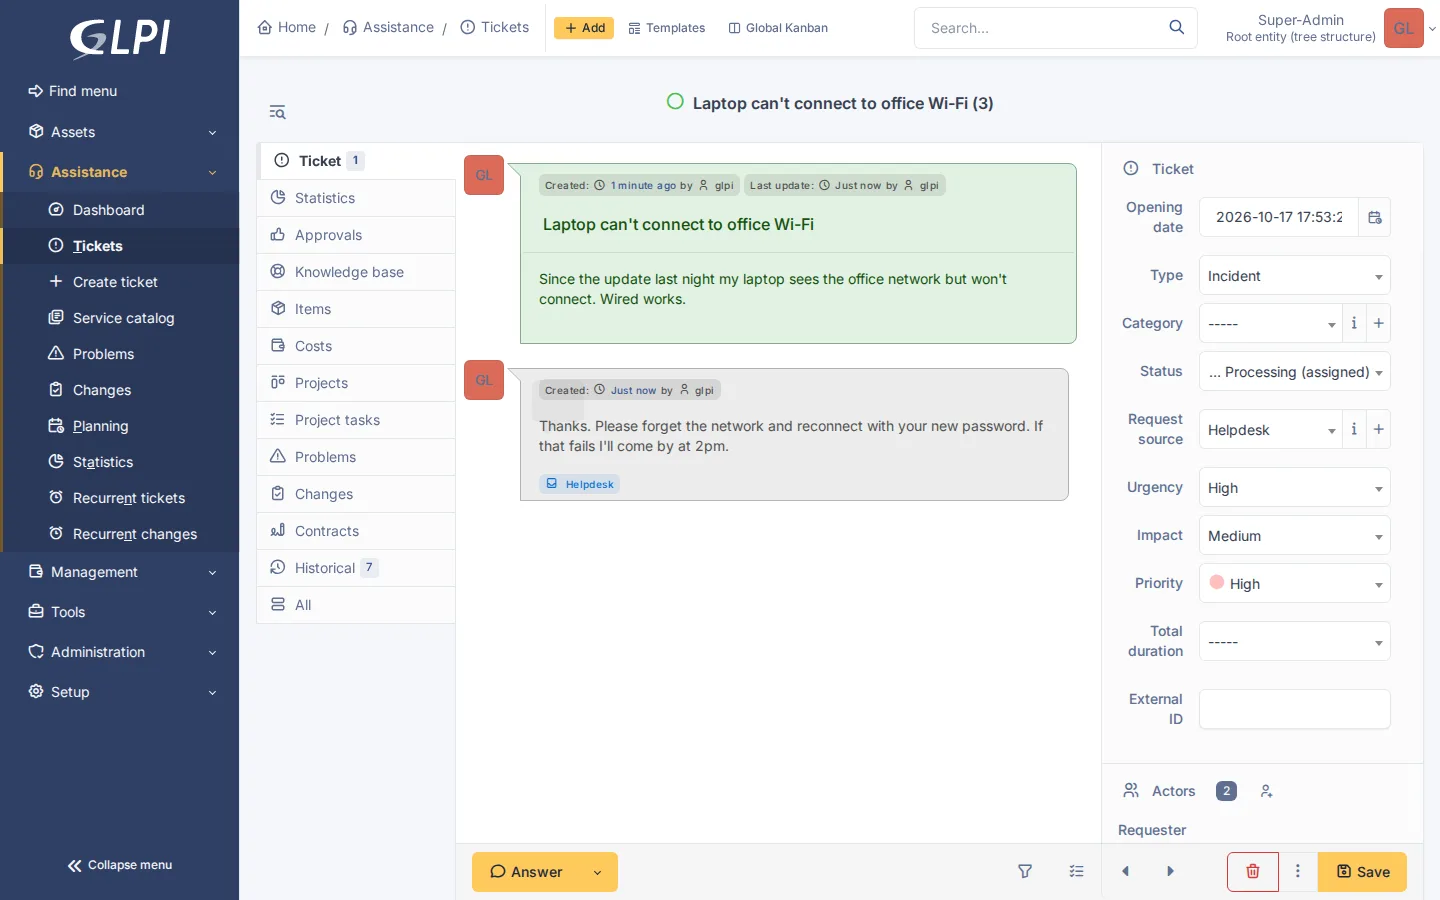Image resolution: width=1440 pixels, height=900 pixels.
Task: Open the Templates link
Action: click(666, 28)
